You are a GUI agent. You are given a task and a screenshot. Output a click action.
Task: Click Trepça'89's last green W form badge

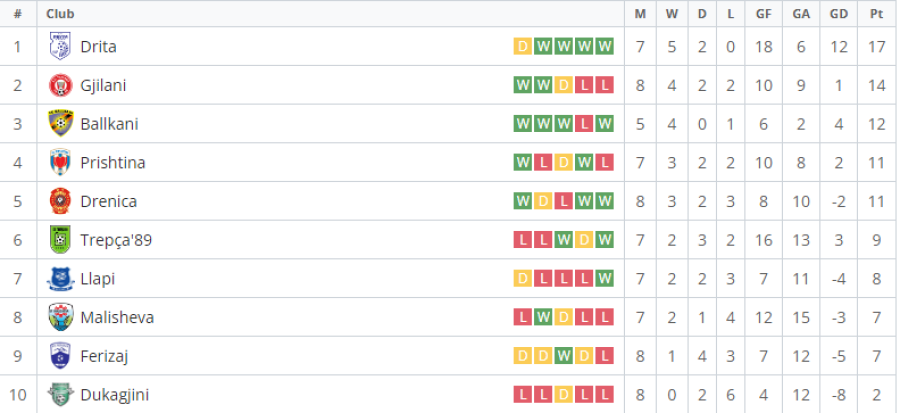(x=604, y=240)
